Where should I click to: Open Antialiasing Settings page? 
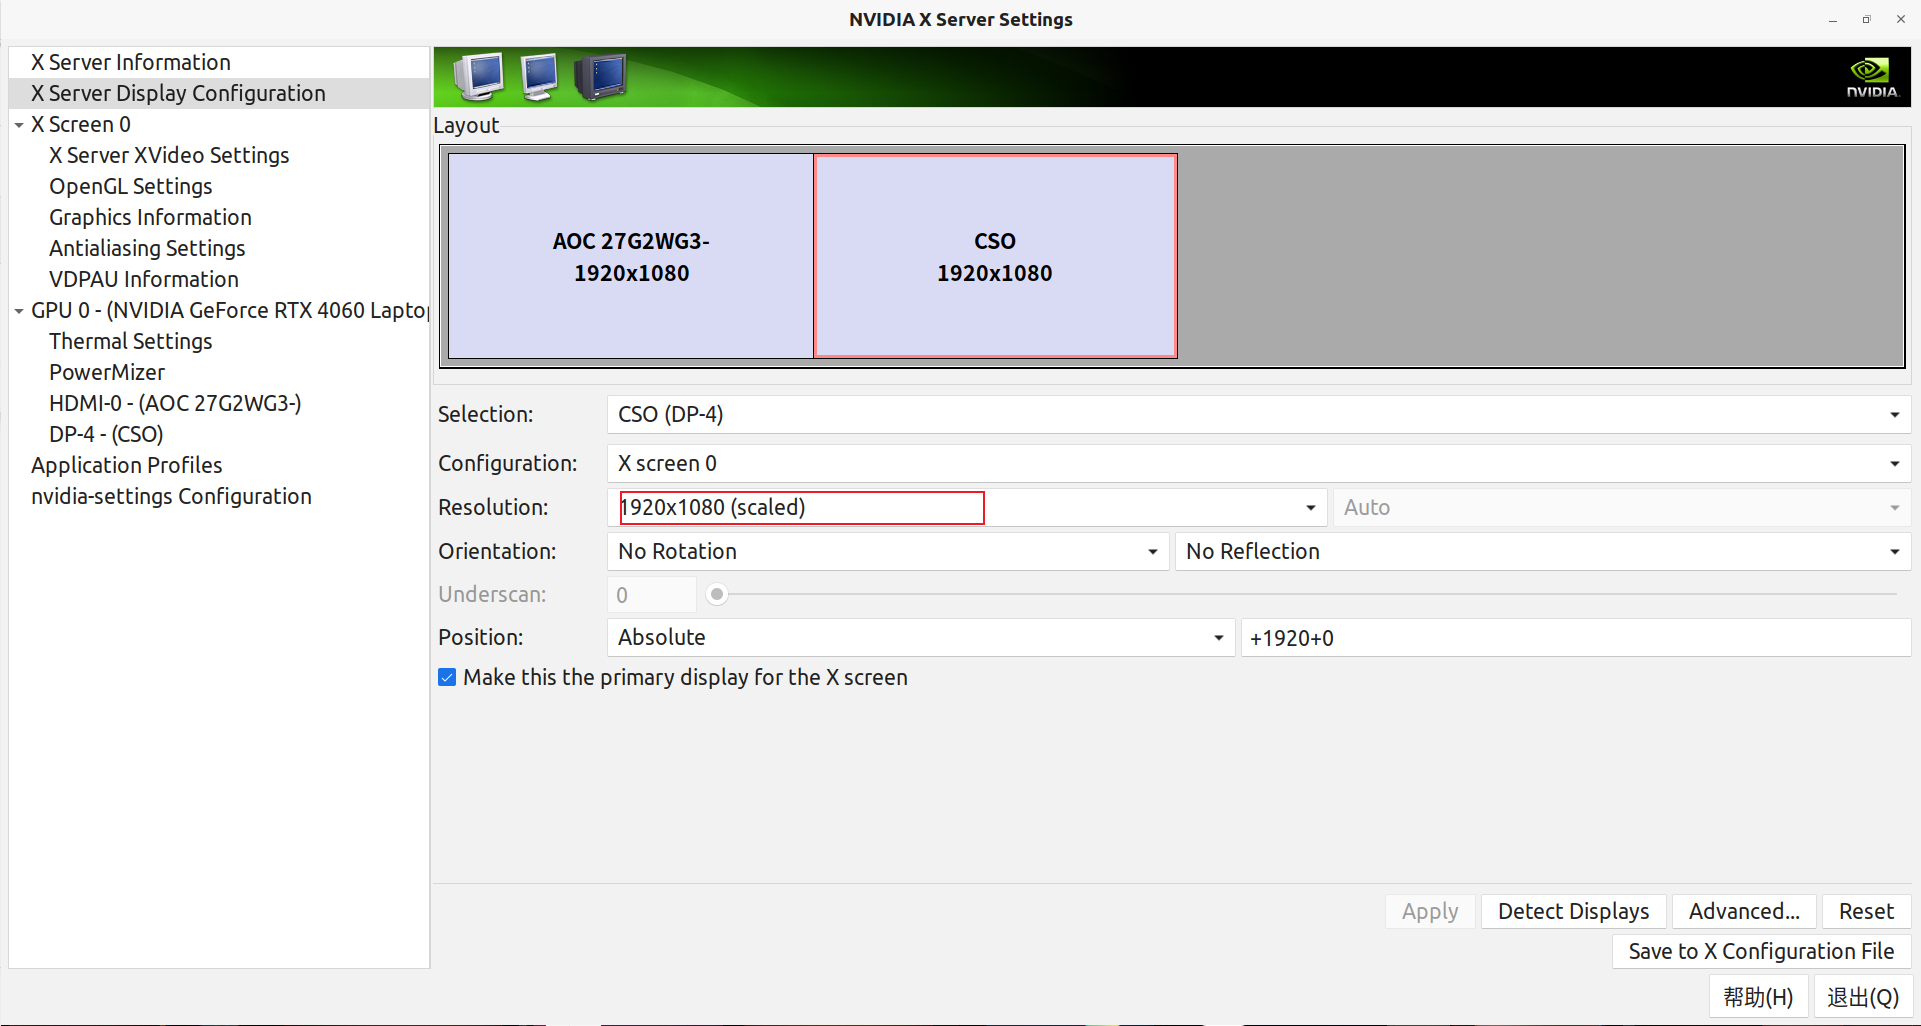[x=147, y=248]
